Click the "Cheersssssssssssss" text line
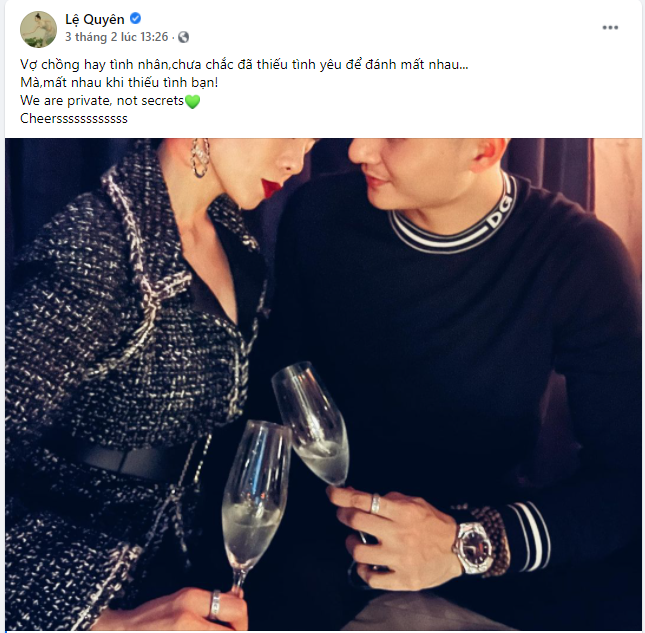The height and width of the screenshot is (633, 645). click(74, 118)
